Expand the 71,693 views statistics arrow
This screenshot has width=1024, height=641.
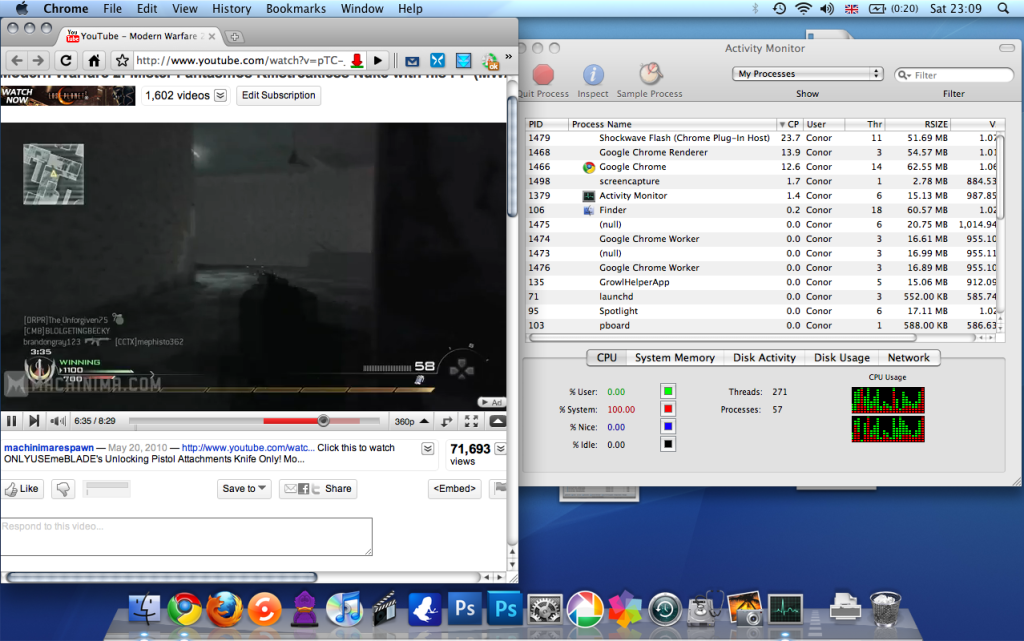[500, 448]
